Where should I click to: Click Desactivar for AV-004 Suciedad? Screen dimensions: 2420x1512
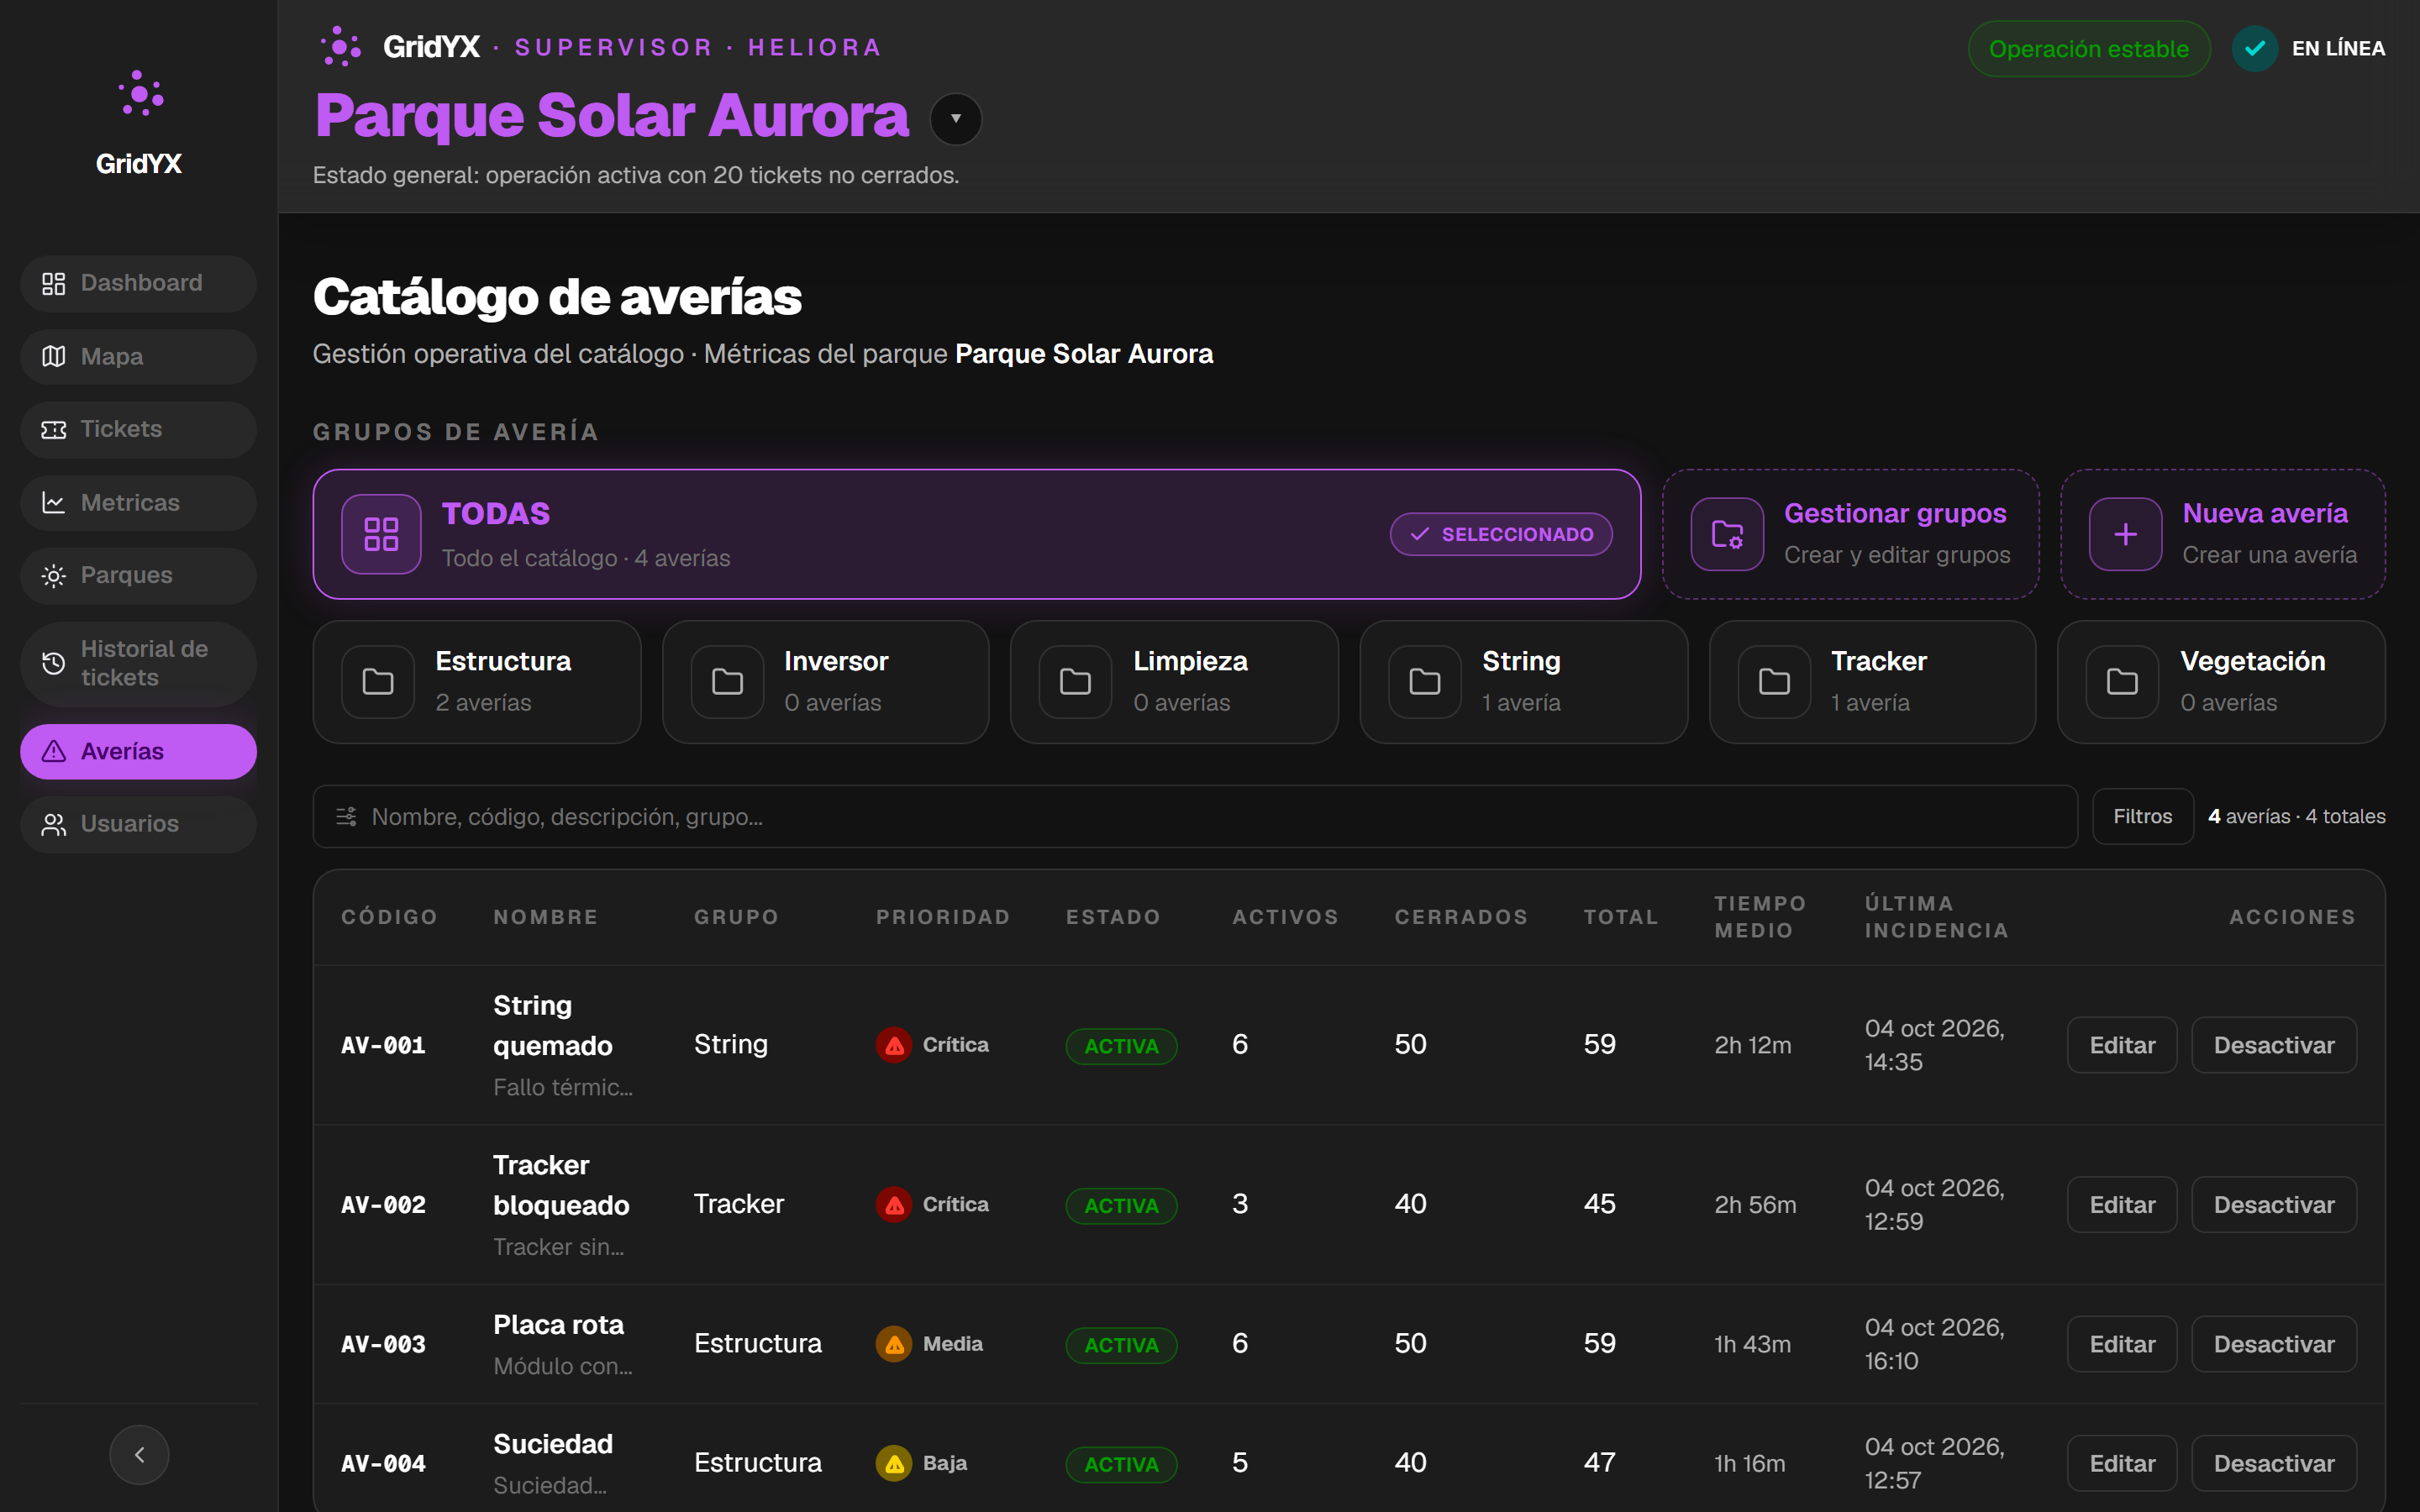pyautogui.click(x=2273, y=1464)
